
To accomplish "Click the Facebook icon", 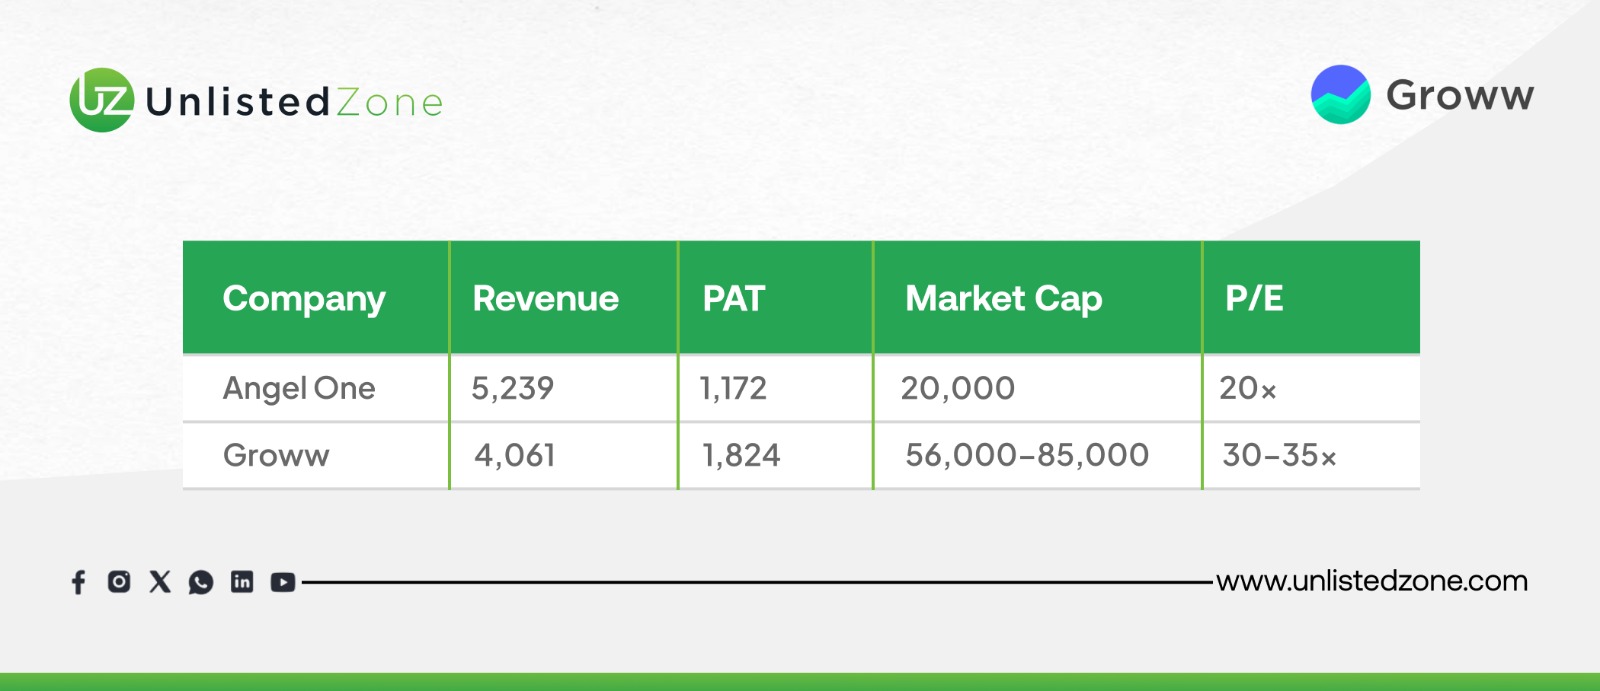I will [79, 582].
